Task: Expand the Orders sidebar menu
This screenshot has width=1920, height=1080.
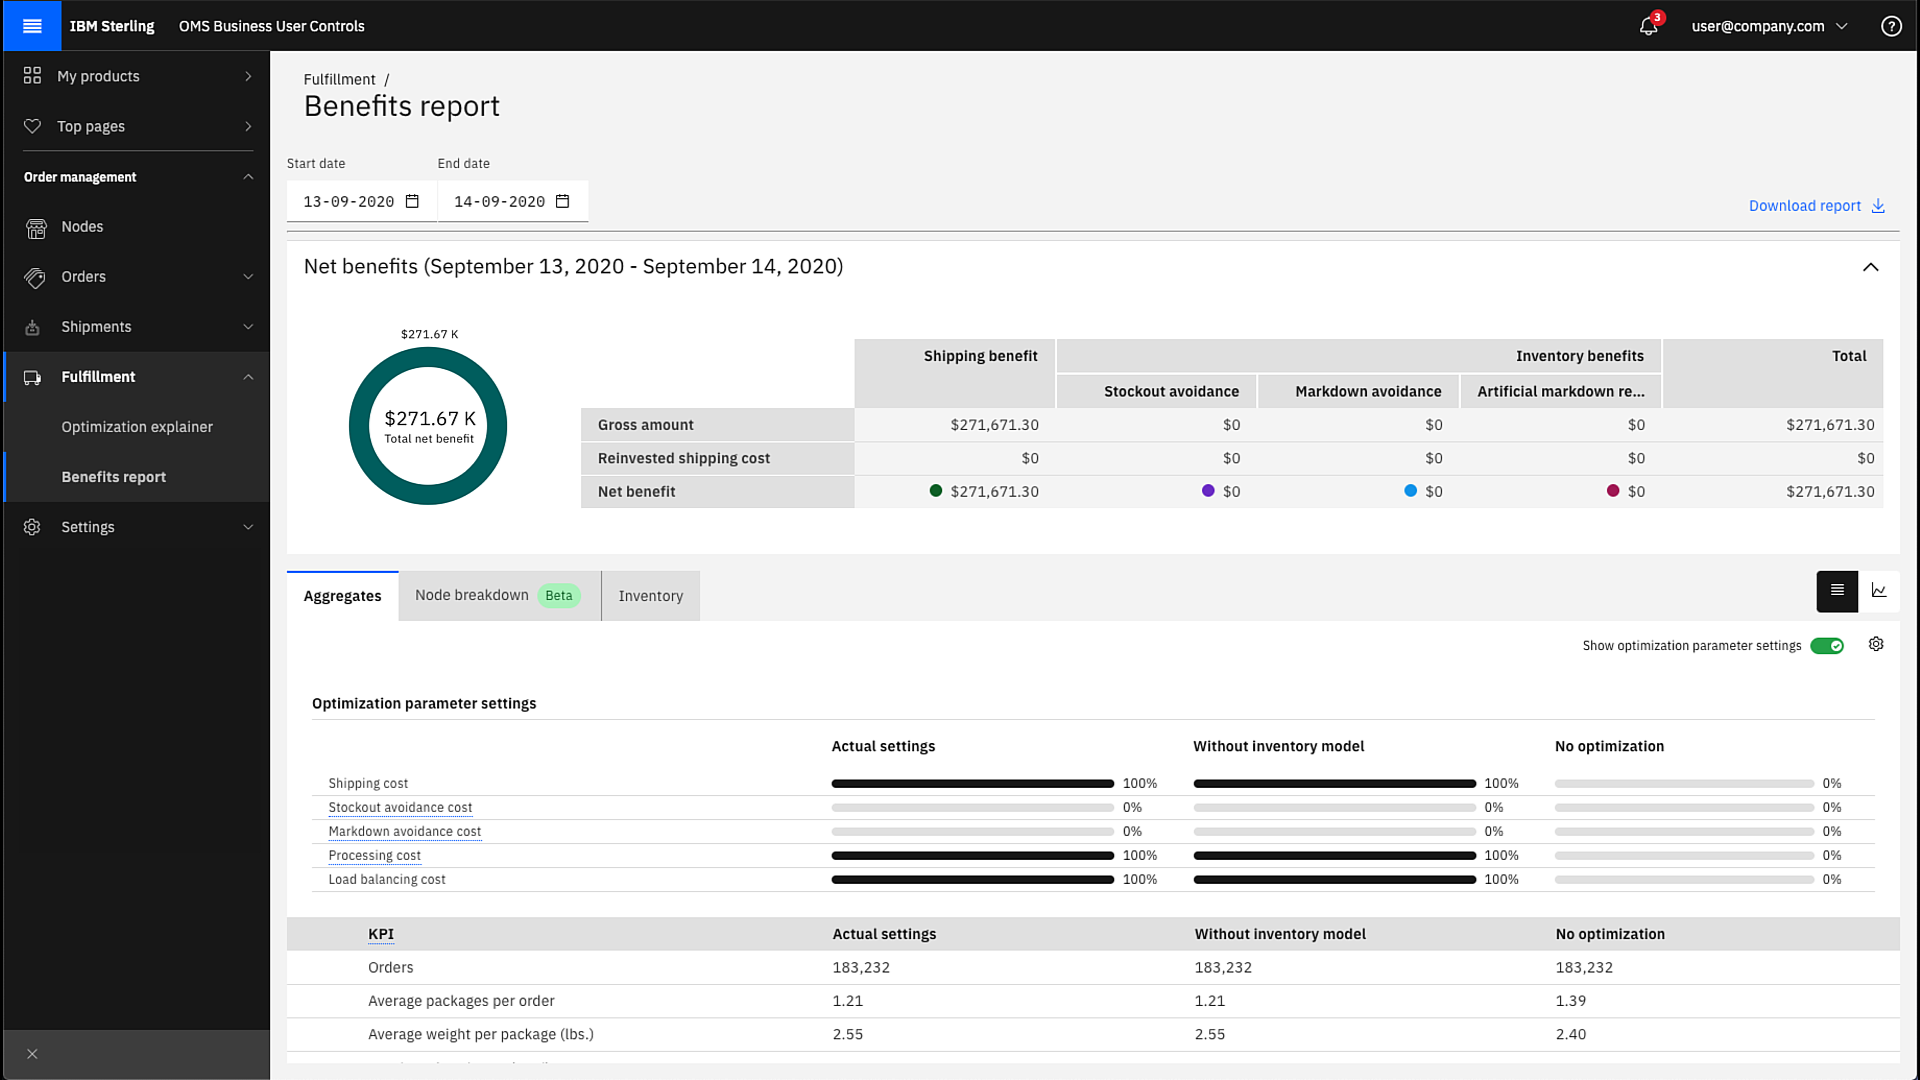Action: (136, 277)
